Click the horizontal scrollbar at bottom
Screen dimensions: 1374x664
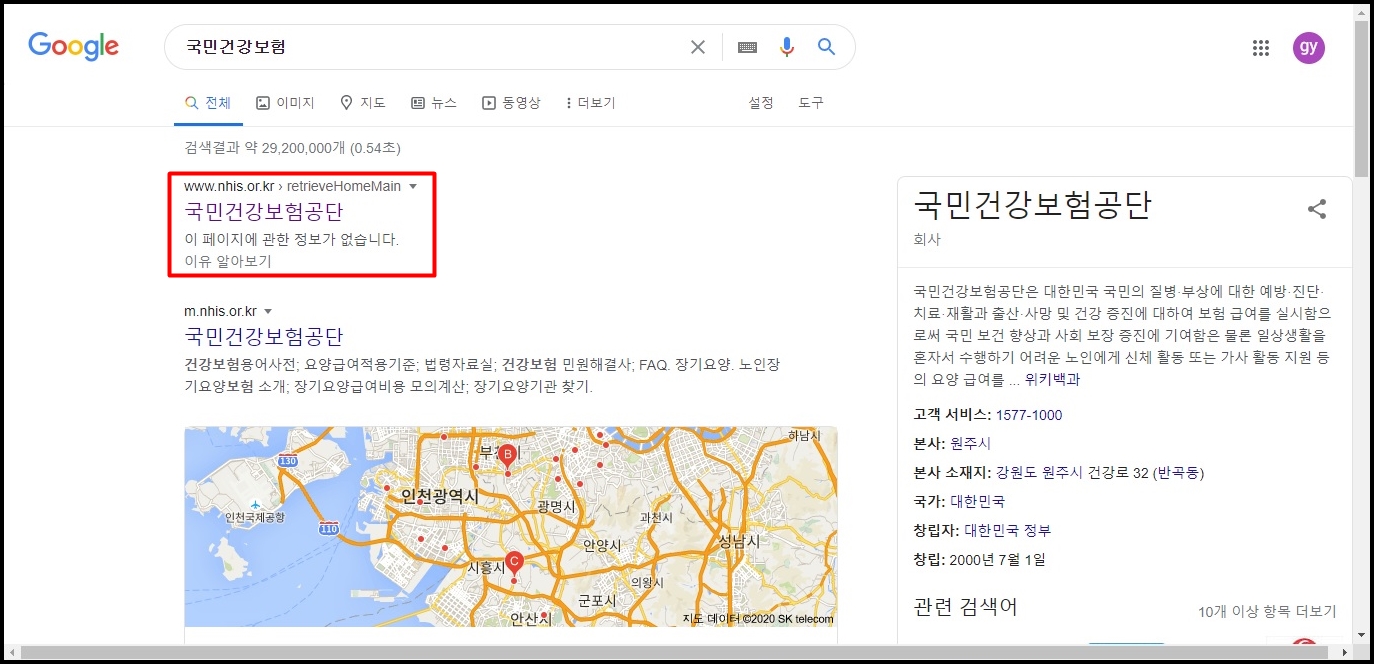(x=675, y=653)
